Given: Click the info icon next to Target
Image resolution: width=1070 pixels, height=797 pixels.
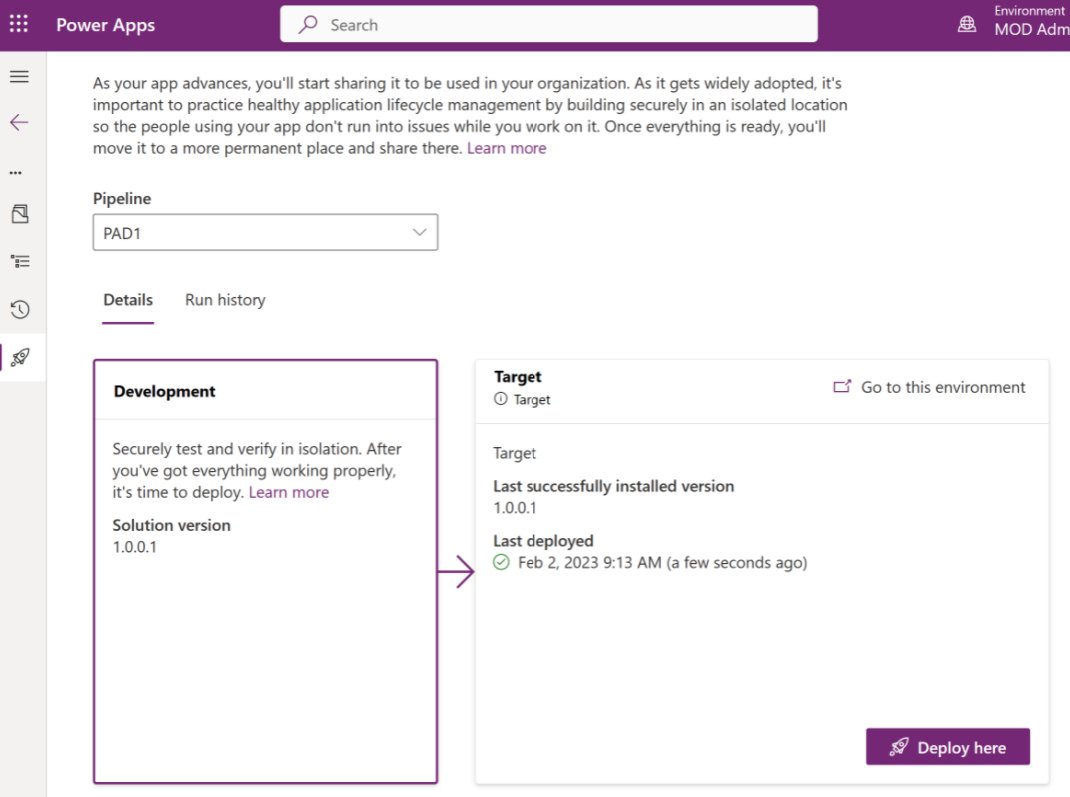Looking at the screenshot, I should pos(498,399).
